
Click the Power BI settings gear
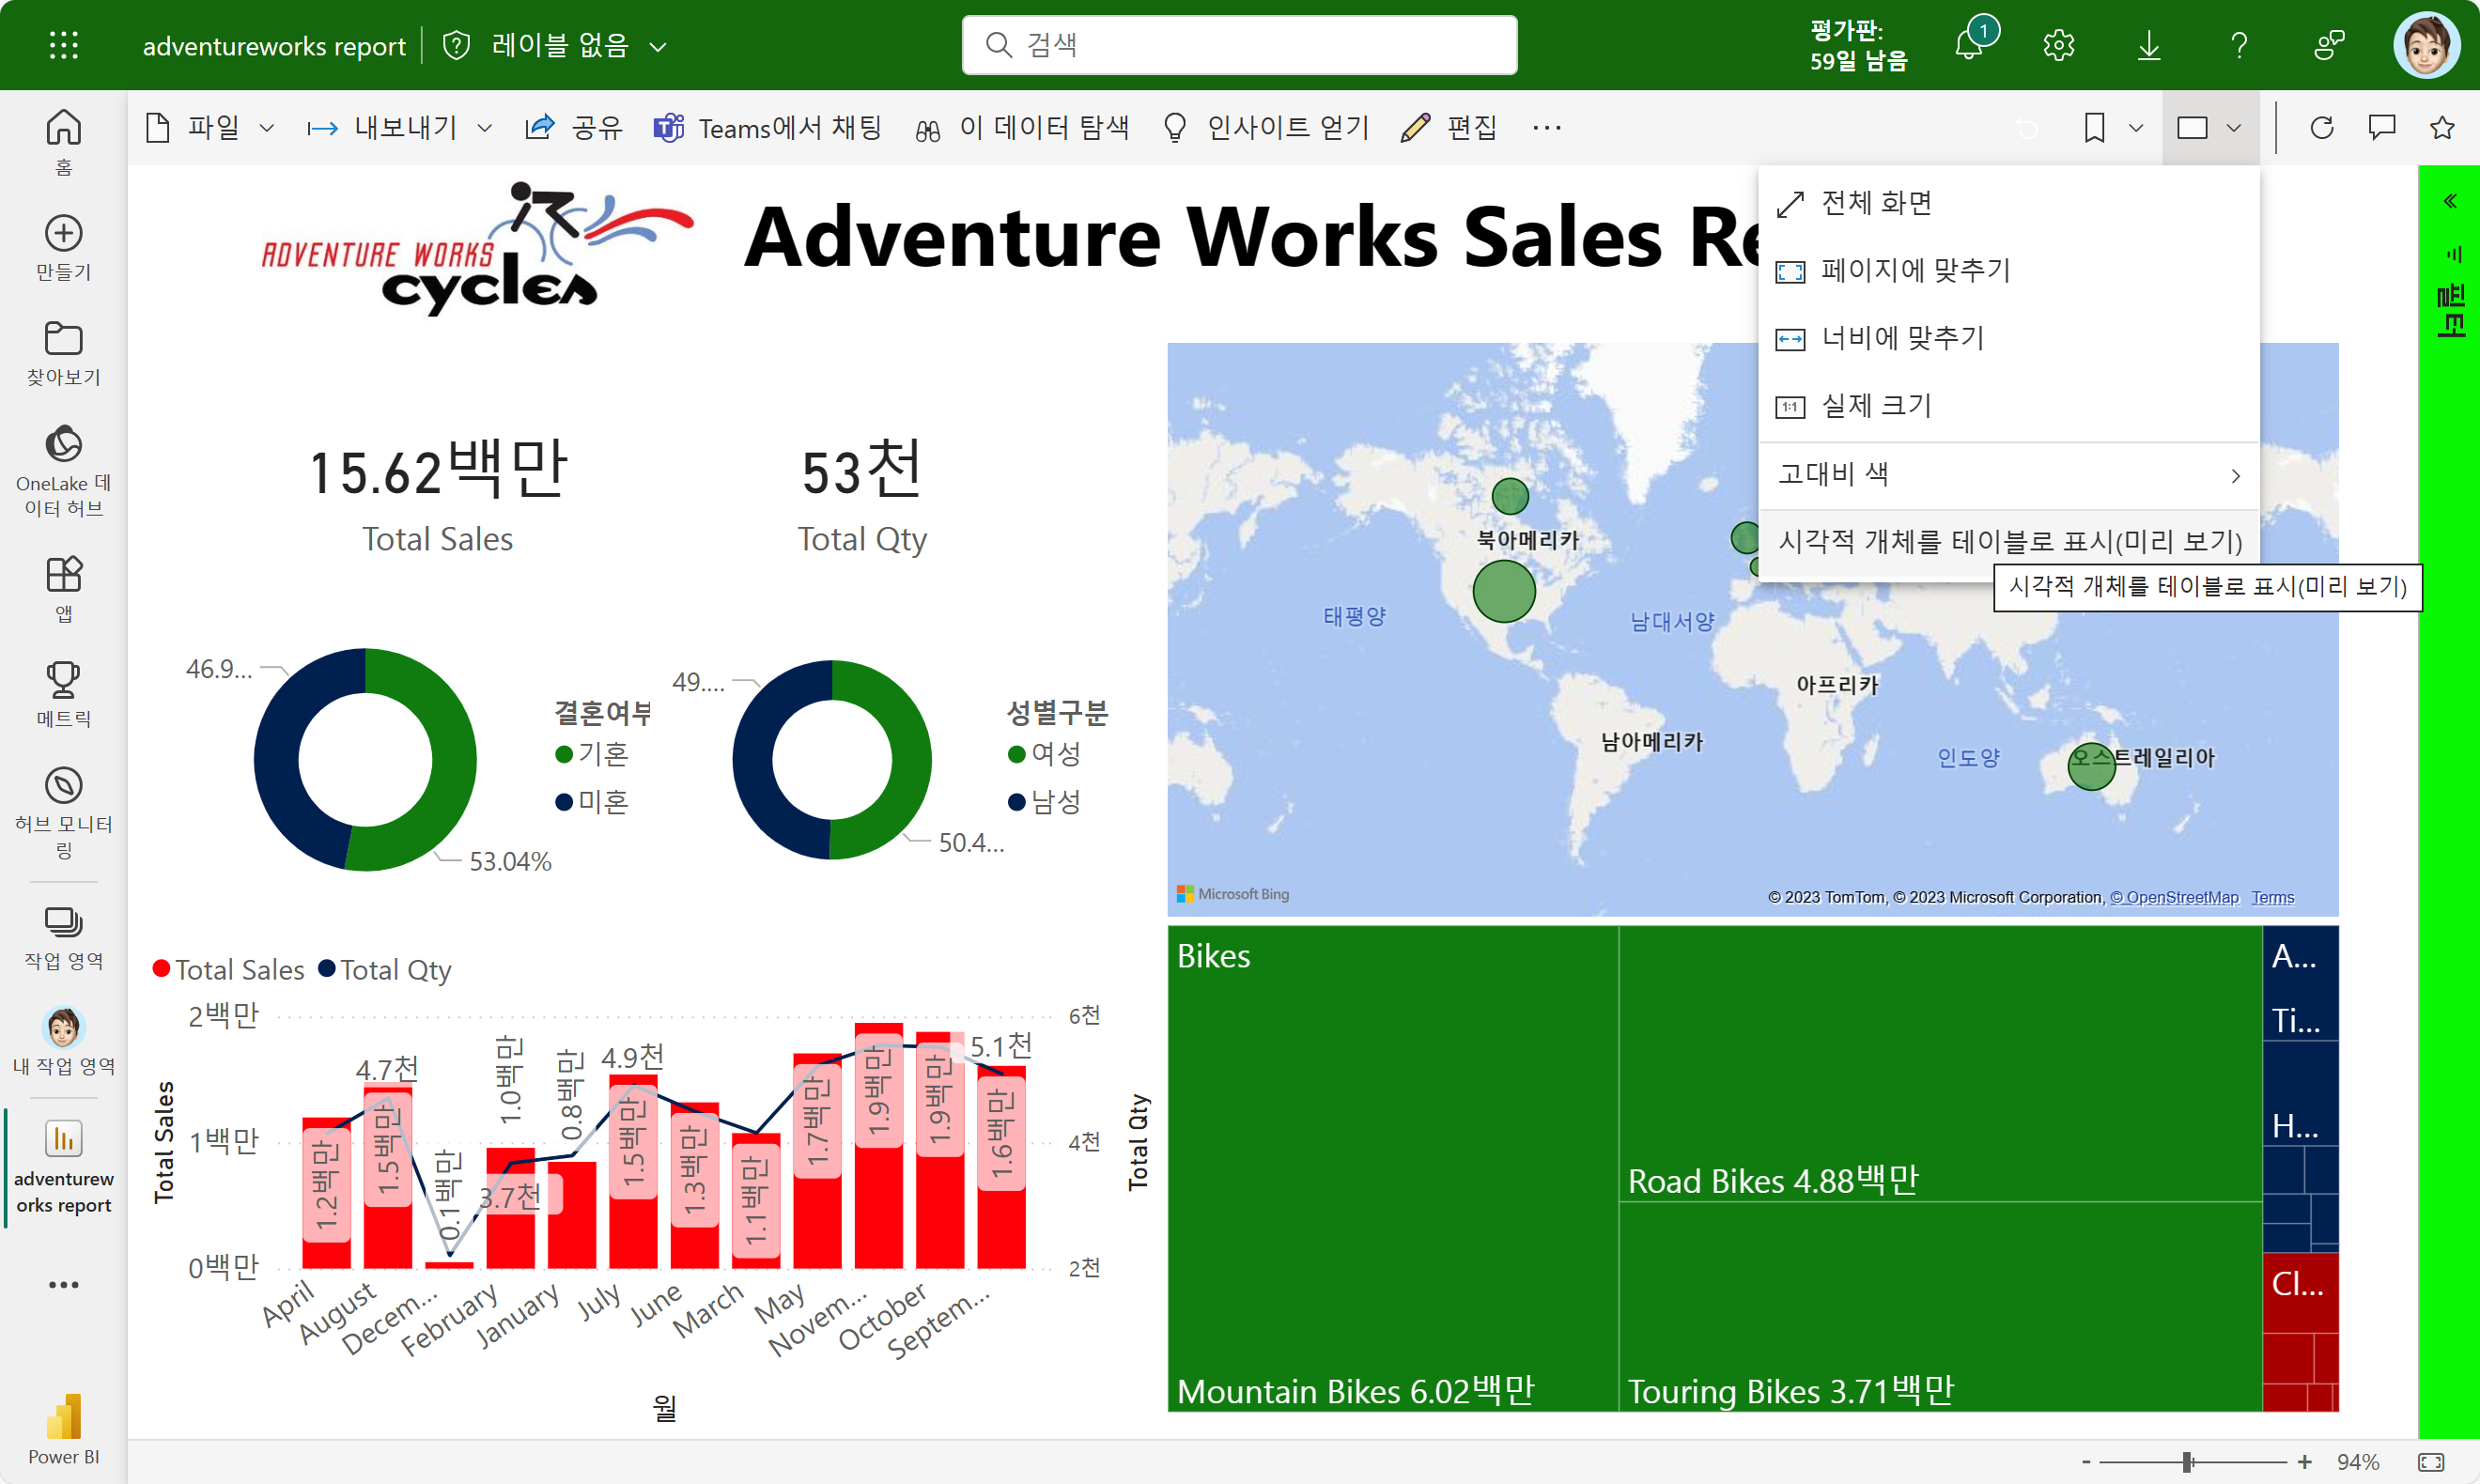[x=2058, y=45]
